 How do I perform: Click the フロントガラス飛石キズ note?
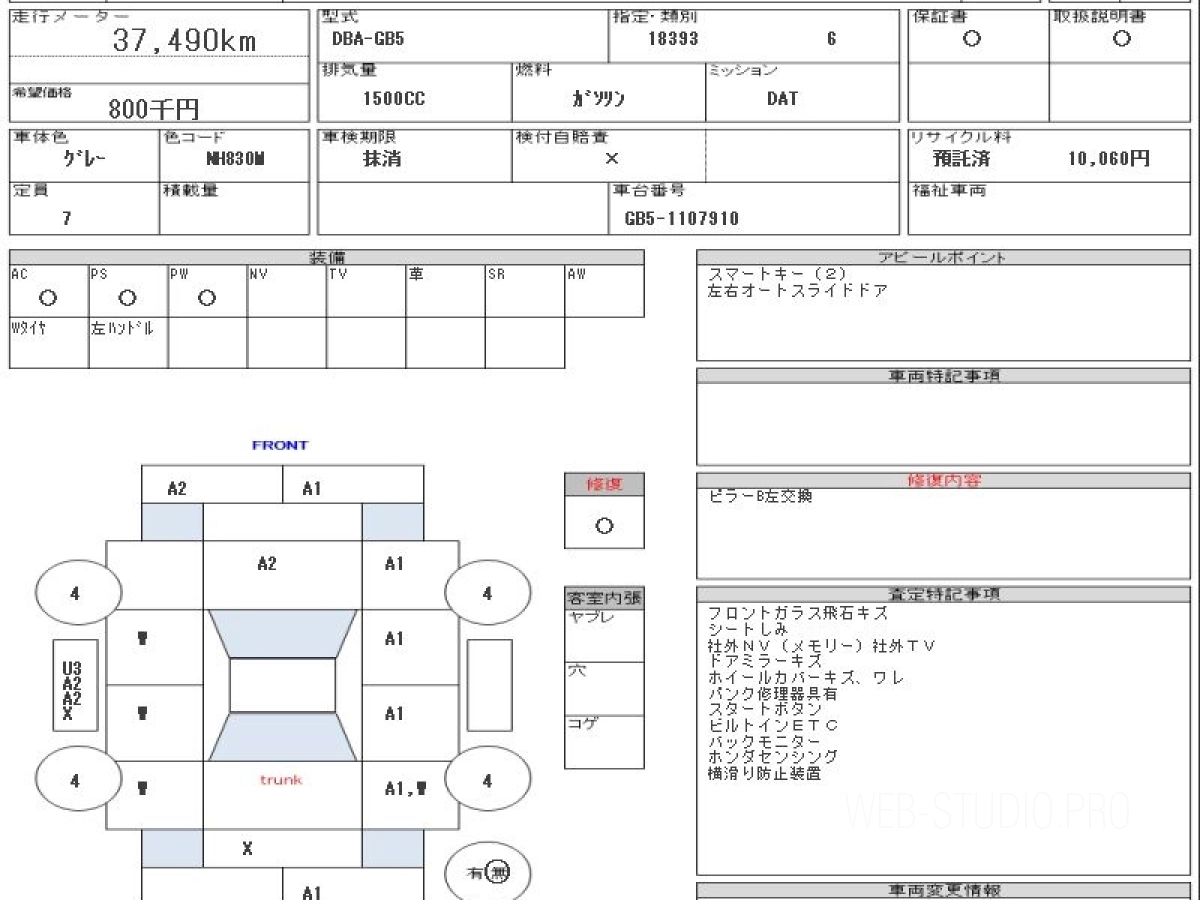pos(797,613)
